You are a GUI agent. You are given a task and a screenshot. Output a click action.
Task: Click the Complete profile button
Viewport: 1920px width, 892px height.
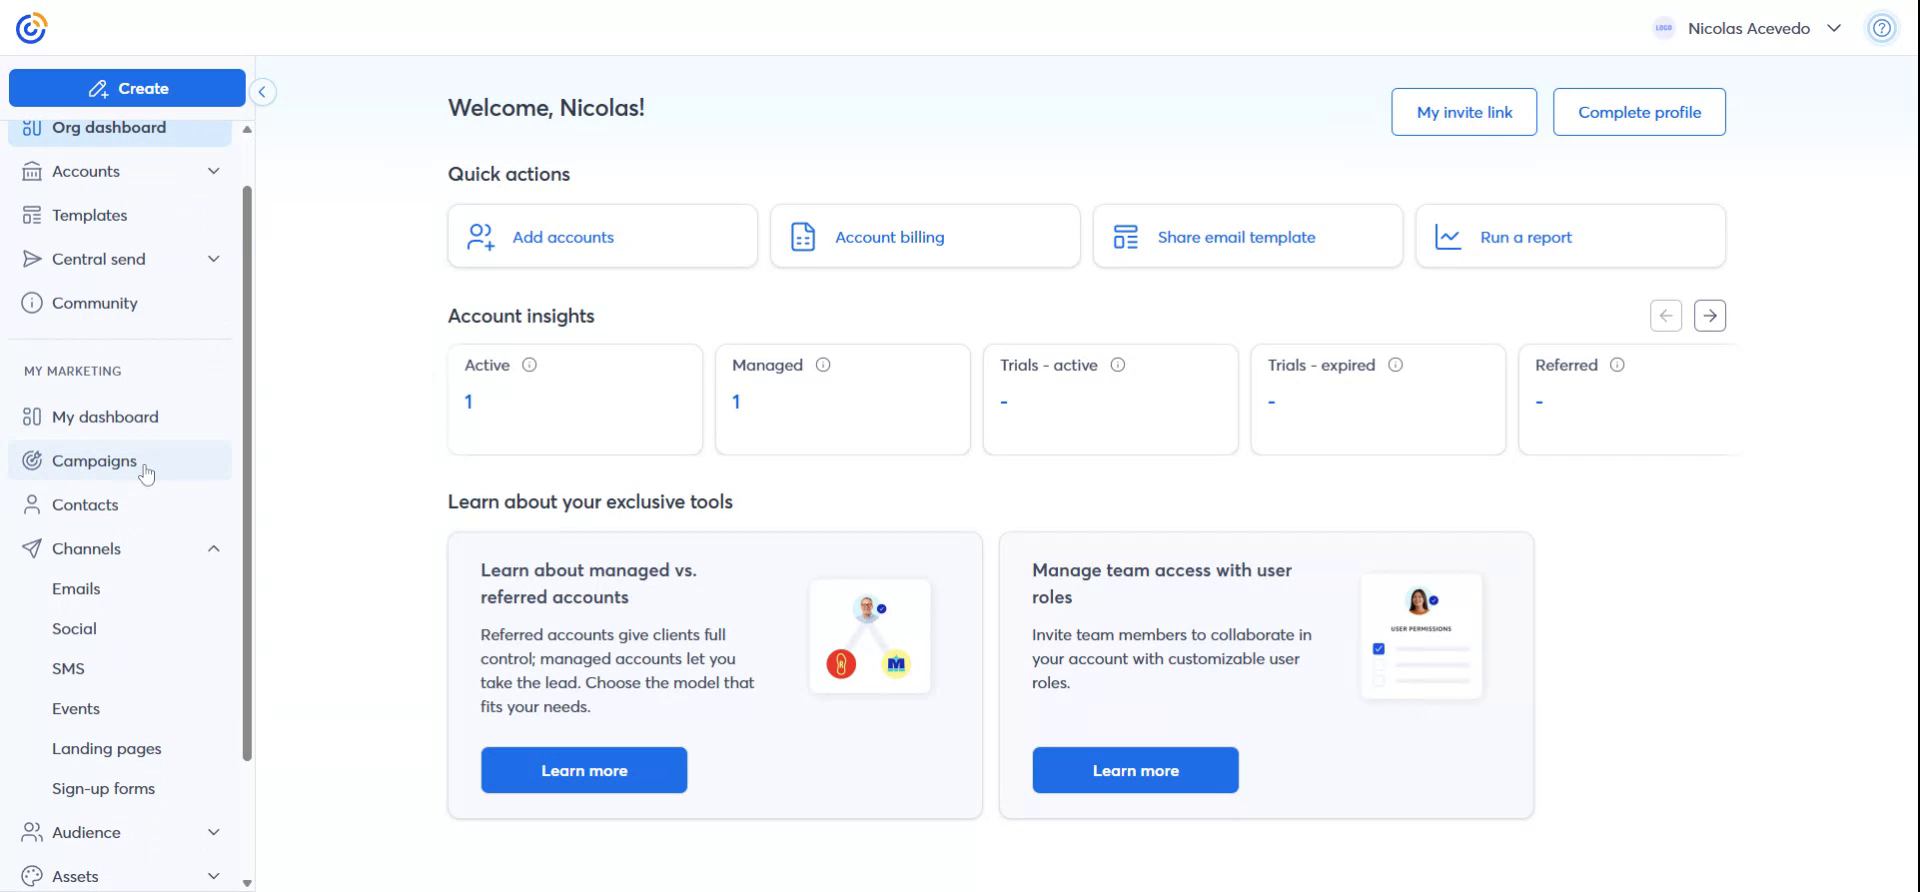[1638, 112]
